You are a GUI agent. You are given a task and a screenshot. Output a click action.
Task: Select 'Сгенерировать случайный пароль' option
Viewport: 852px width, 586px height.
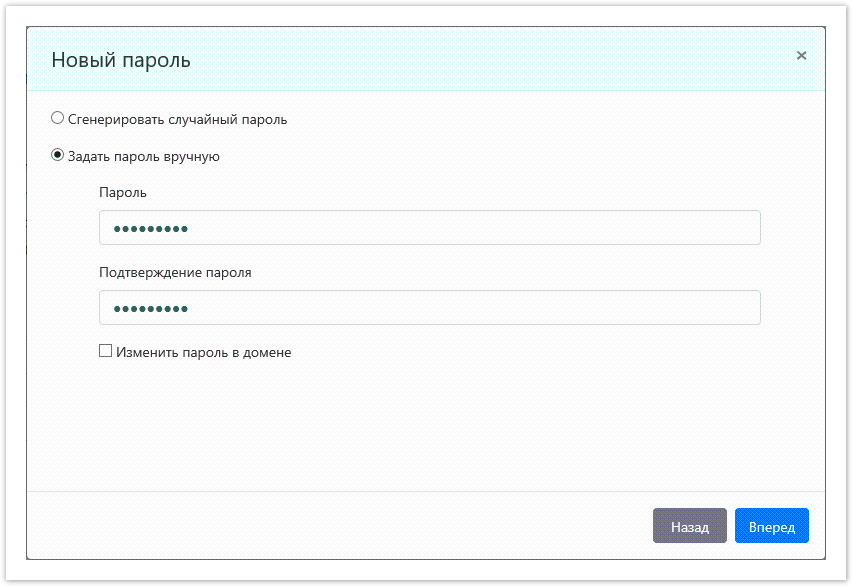[x=57, y=117]
